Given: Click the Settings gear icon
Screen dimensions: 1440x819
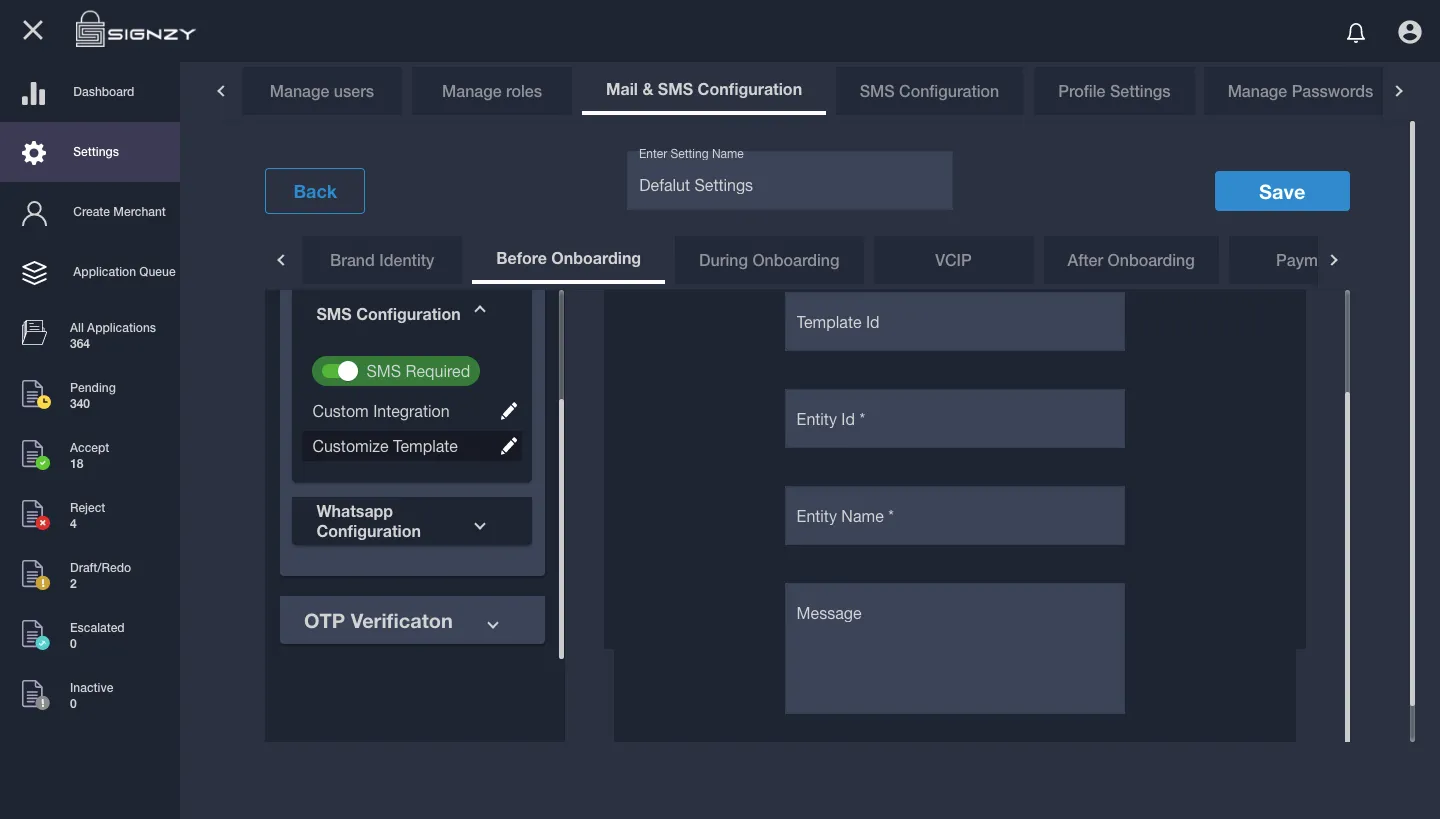Looking at the screenshot, I should point(34,152).
